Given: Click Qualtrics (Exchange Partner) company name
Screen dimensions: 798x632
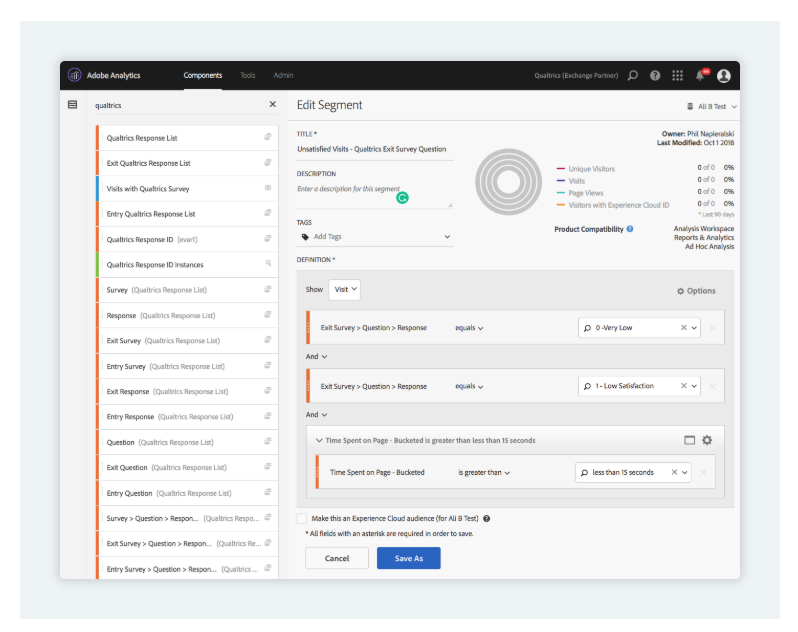Looking at the screenshot, I should [576, 75].
